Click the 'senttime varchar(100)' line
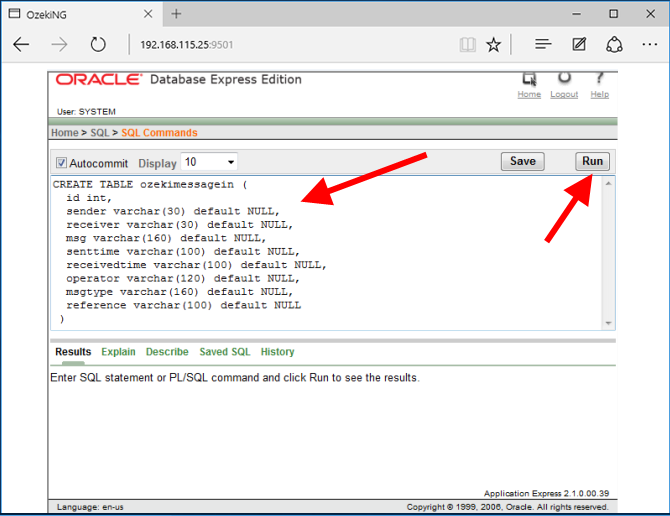This screenshot has width=670, height=516. point(183,252)
